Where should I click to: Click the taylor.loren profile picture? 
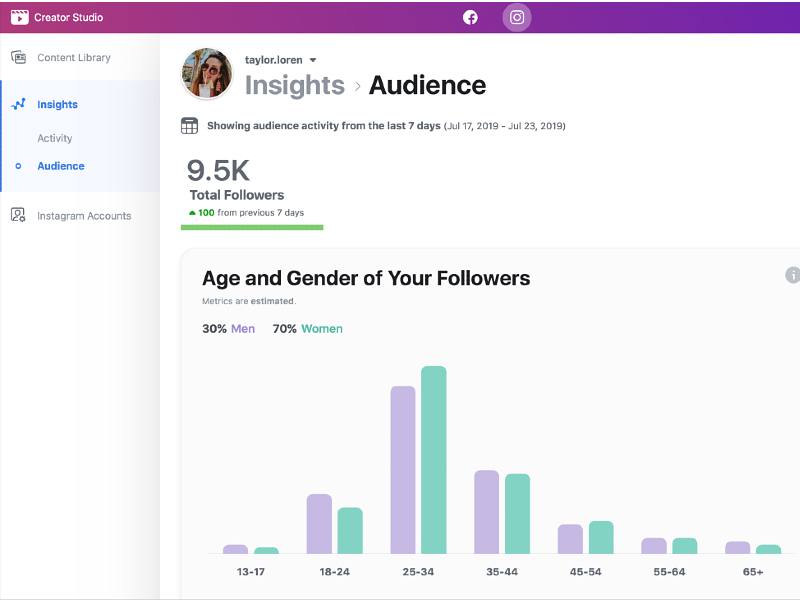point(207,73)
